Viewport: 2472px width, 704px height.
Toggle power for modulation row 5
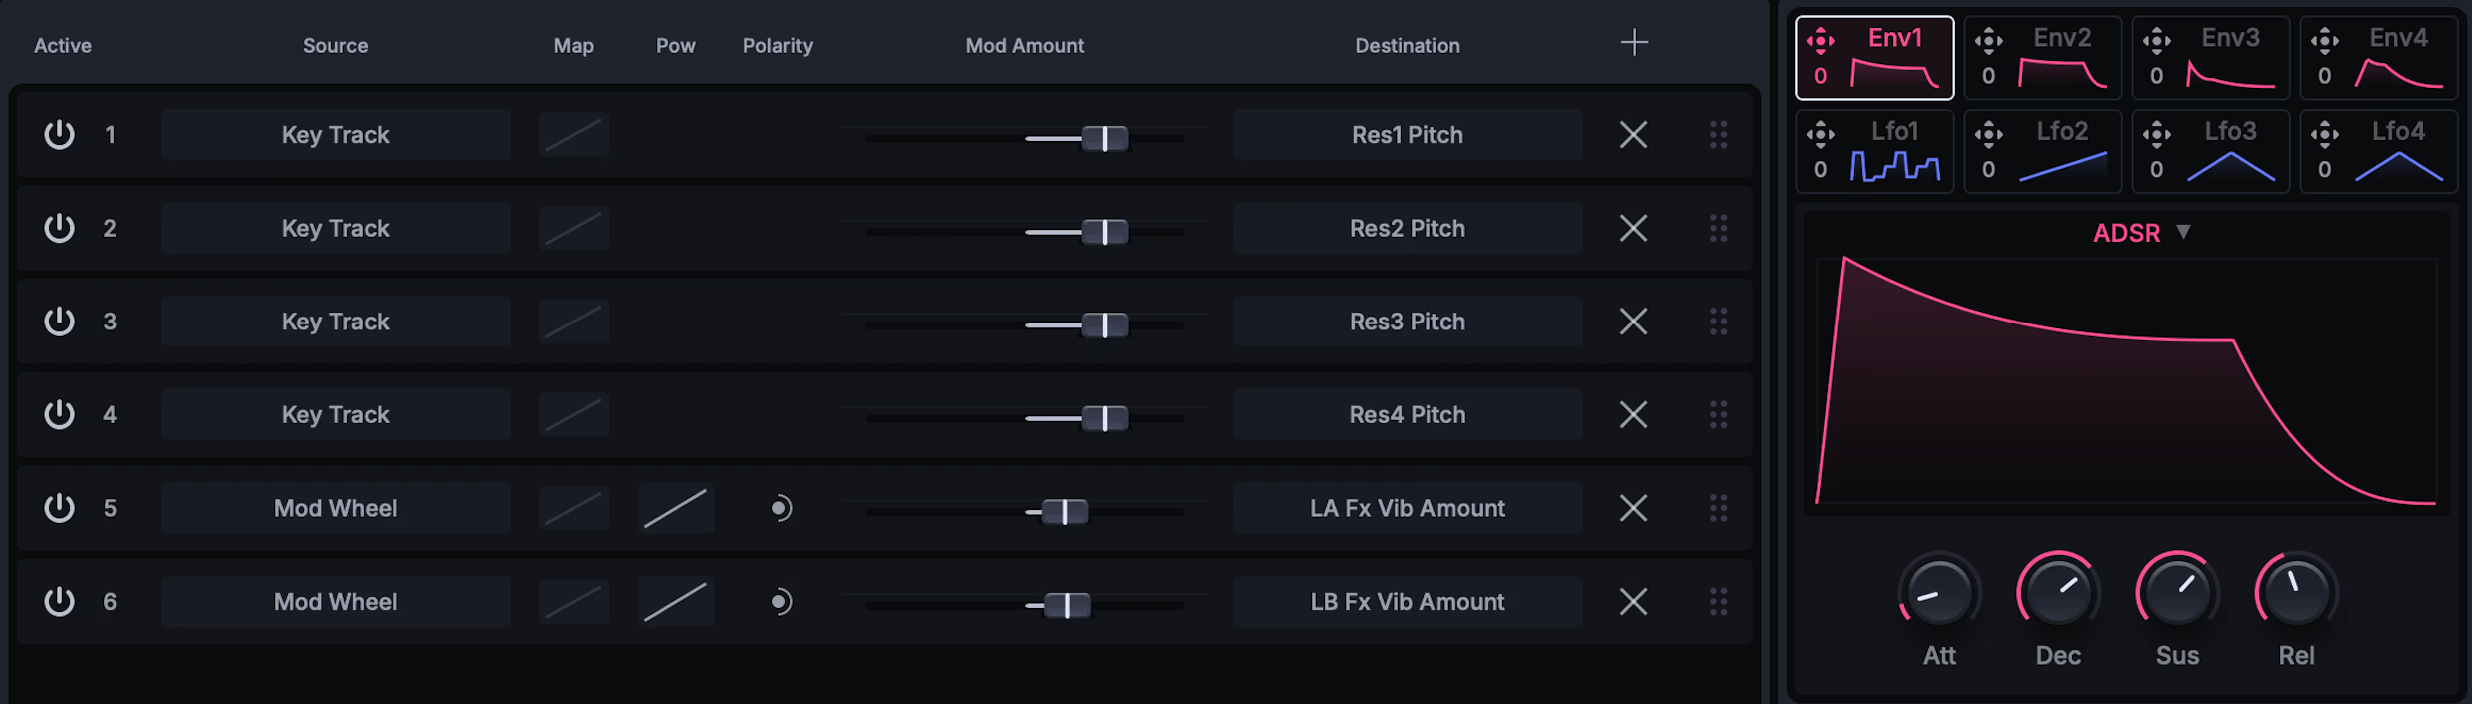click(x=60, y=508)
